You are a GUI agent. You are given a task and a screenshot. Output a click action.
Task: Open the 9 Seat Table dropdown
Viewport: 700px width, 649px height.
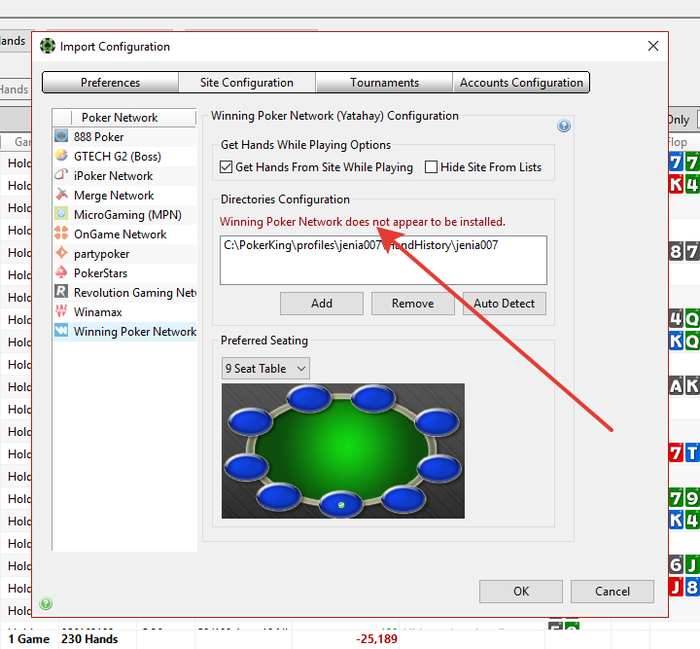point(265,368)
